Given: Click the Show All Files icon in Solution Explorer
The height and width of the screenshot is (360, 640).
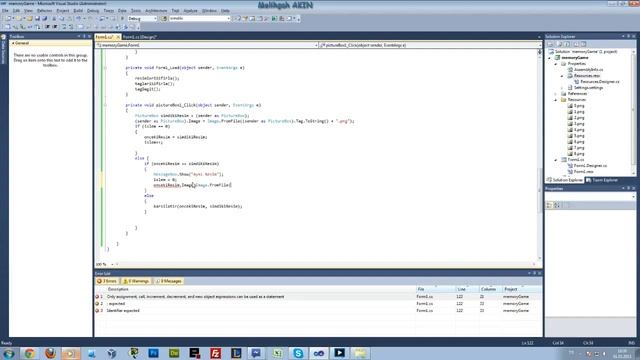Looking at the screenshot, I should (560, 44).
